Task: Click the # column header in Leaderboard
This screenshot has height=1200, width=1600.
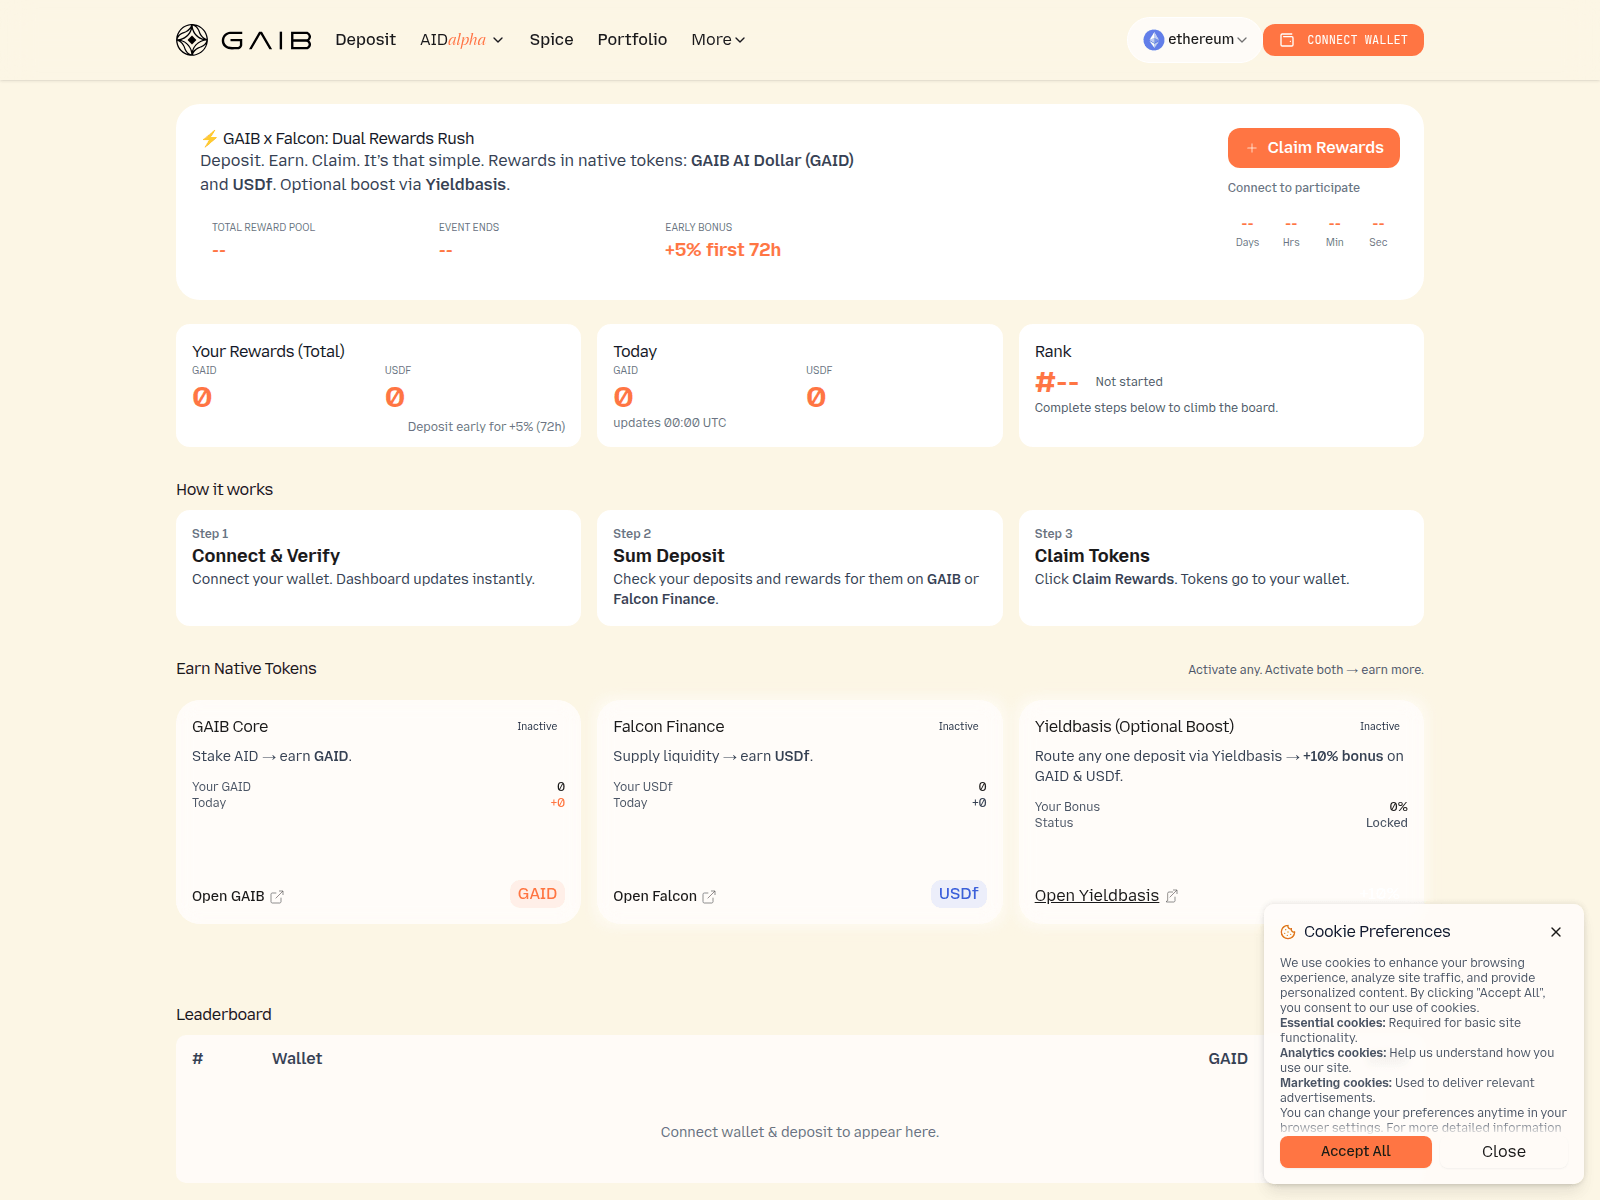Action: point(198,1059)
